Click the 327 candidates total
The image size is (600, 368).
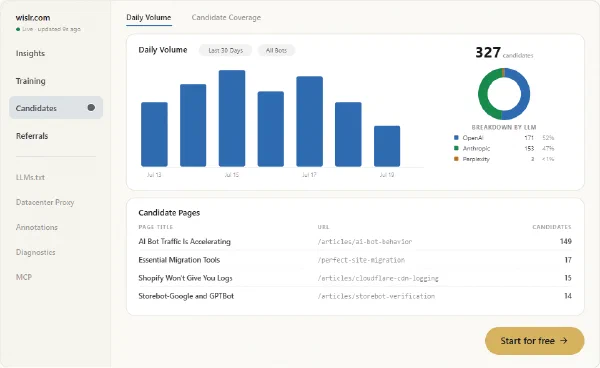pyautogui.click(x=504, y=52)
